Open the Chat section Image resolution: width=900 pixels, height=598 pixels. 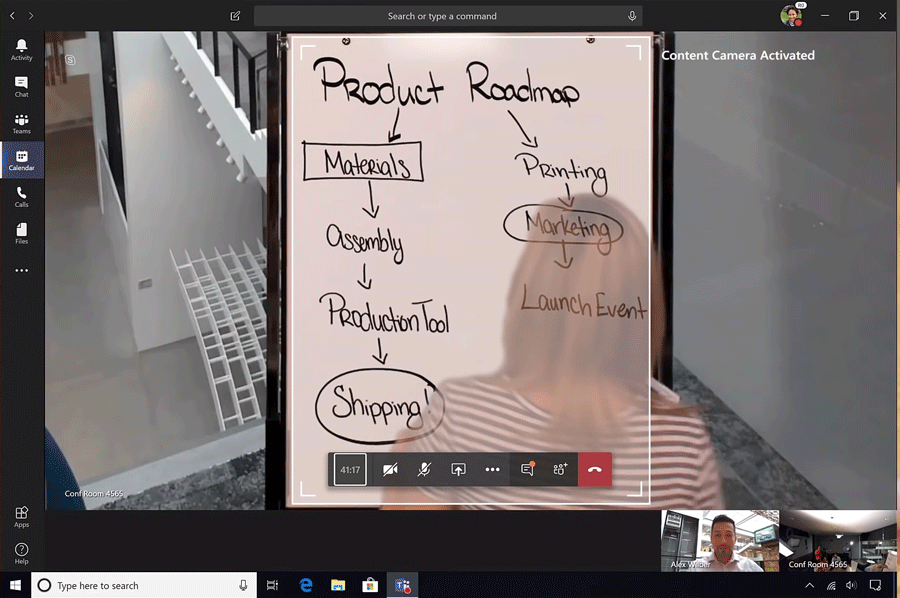[x=21, y=87]
